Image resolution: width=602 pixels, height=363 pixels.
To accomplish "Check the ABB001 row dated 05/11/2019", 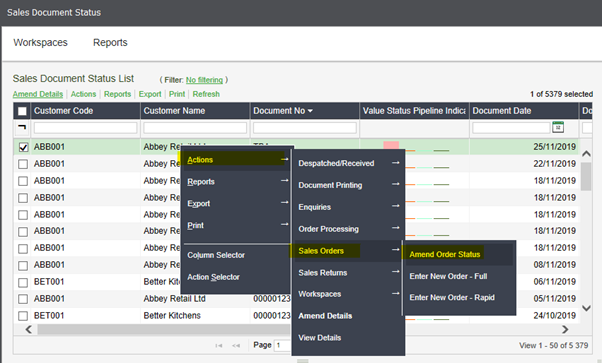I will pyautogui.click(x=23, y=299).
